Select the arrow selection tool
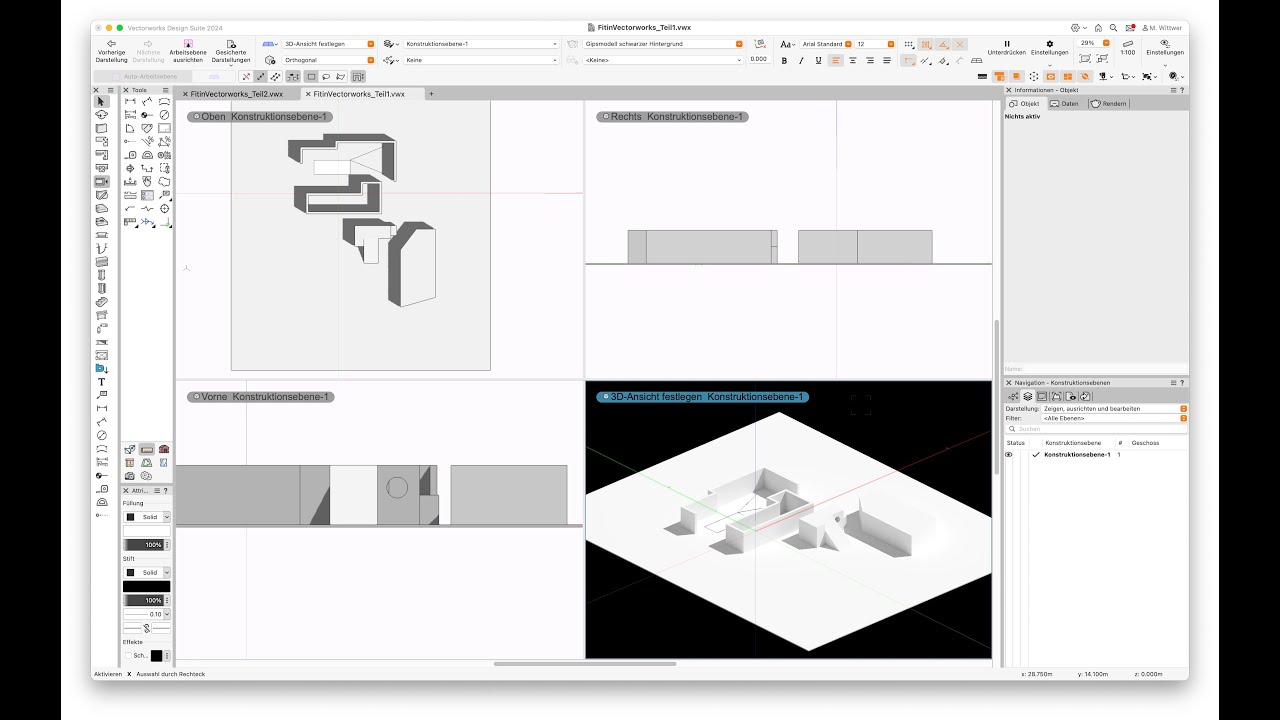This screenshot has width=1280, height=720. [101, 101]
